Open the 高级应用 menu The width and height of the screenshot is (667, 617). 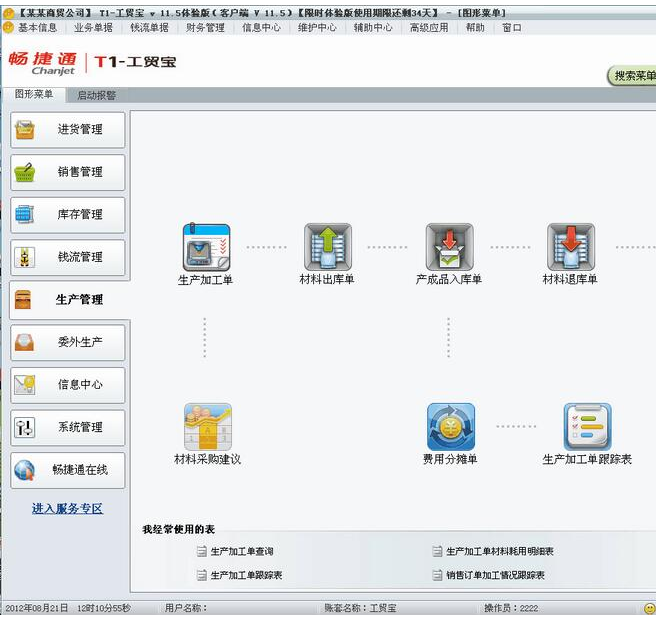point(429,28)
